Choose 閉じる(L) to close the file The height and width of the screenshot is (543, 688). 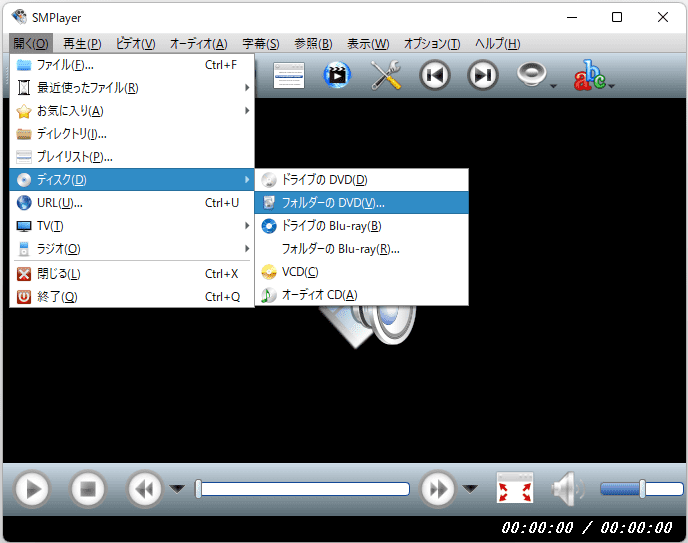coord(132,274)
